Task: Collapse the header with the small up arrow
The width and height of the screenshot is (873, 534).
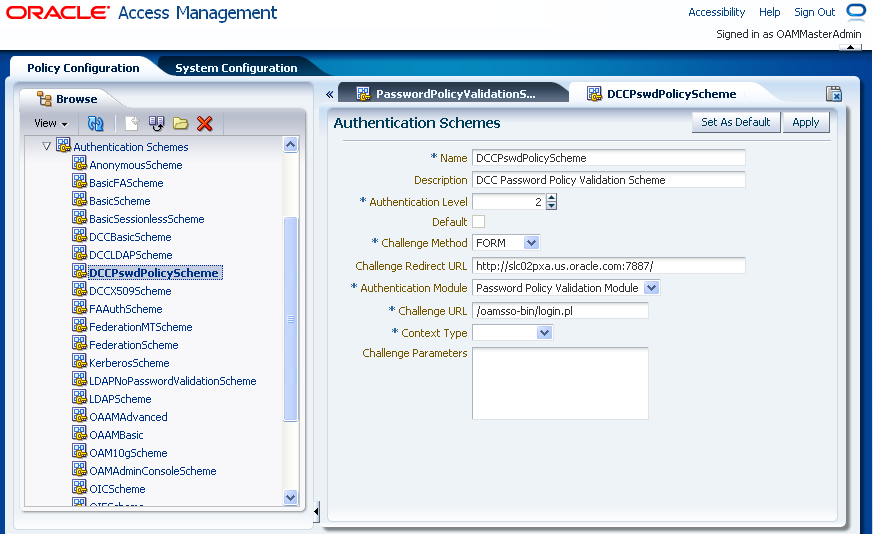Action: [850, 47]
